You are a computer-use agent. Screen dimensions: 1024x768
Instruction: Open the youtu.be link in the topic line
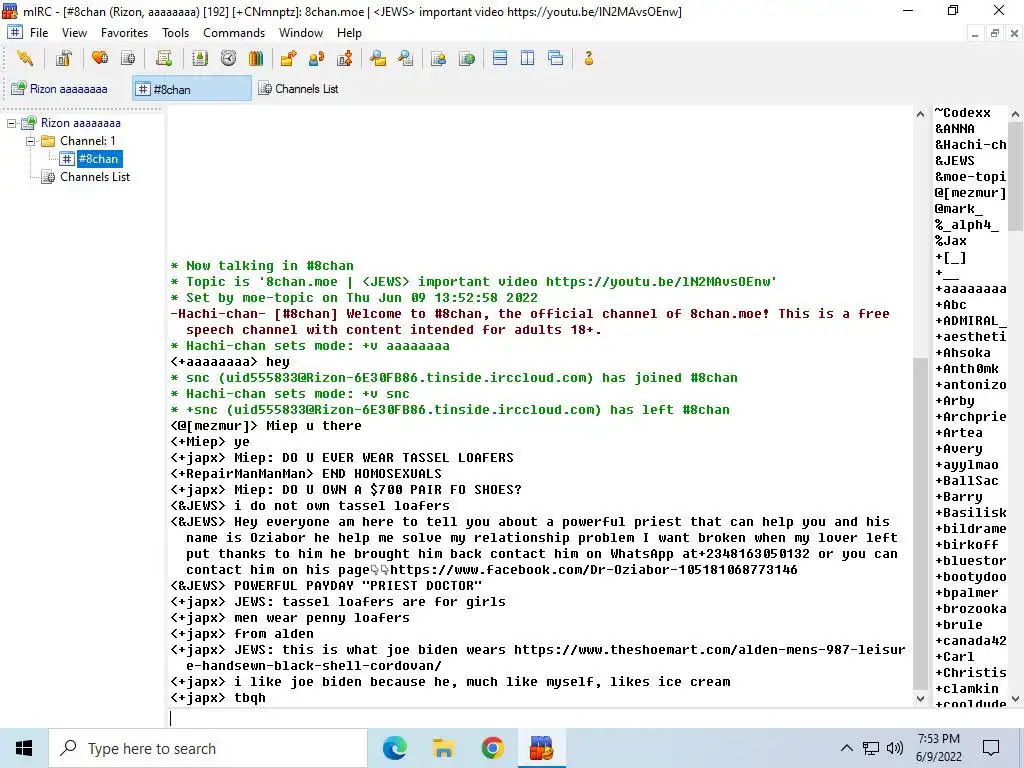pyautogui.click(x=659, y=282)
